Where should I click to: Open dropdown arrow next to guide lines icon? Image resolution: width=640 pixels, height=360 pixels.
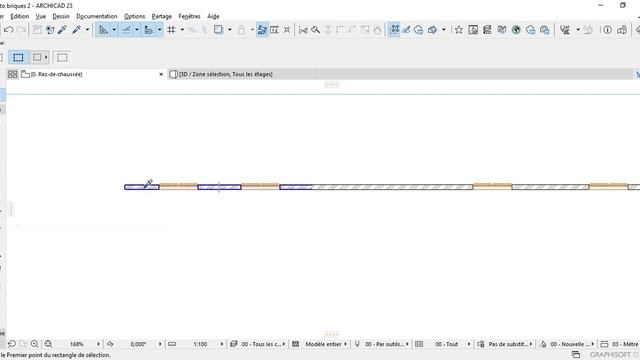(114, 30)
